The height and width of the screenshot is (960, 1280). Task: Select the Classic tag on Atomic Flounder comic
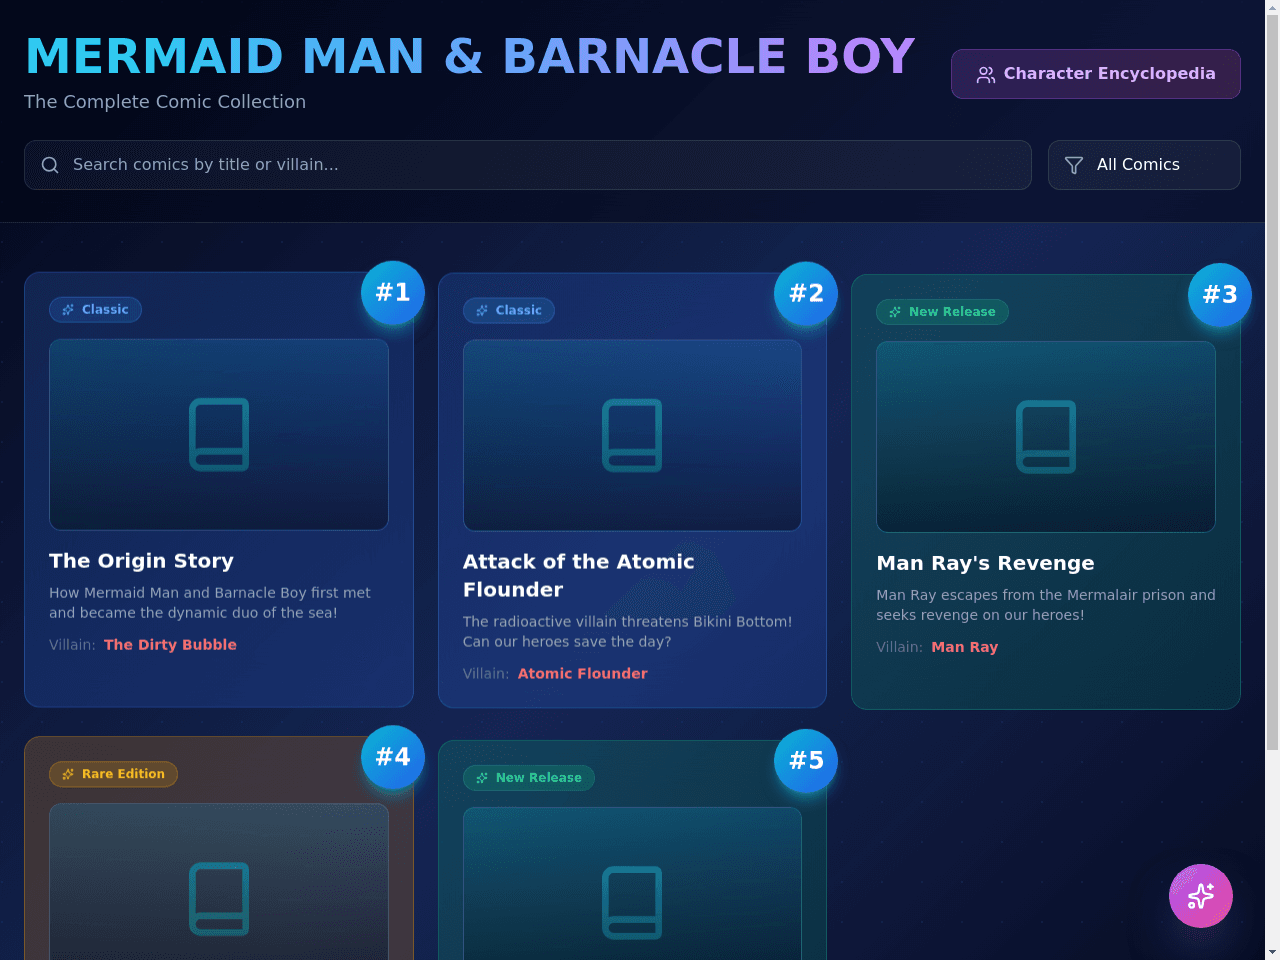point(509,311)
